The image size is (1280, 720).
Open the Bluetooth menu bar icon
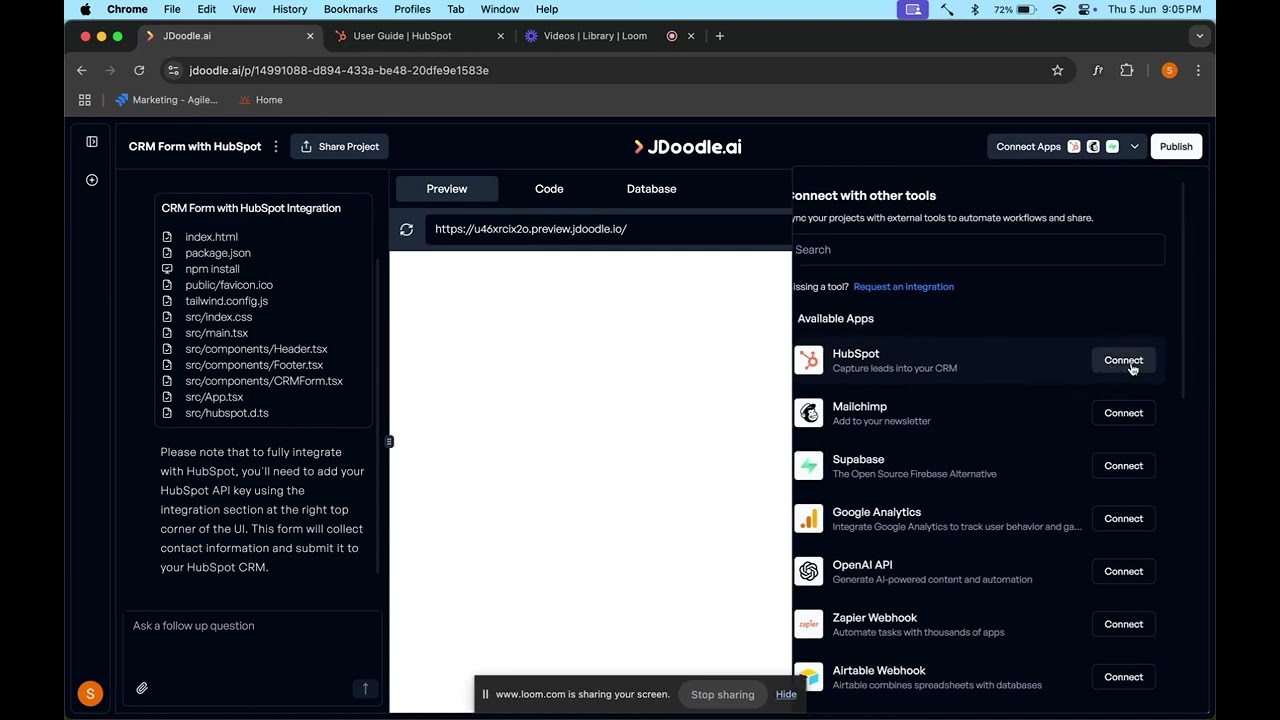click(975, 9)
